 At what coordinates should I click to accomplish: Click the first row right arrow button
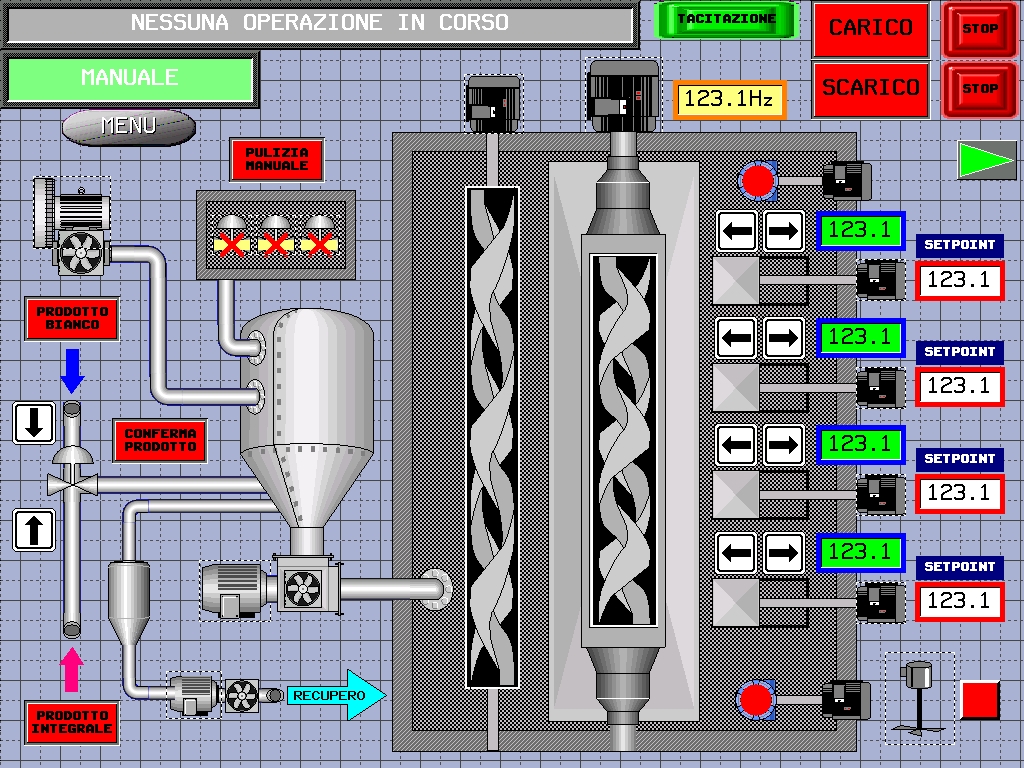coord(784,232)
